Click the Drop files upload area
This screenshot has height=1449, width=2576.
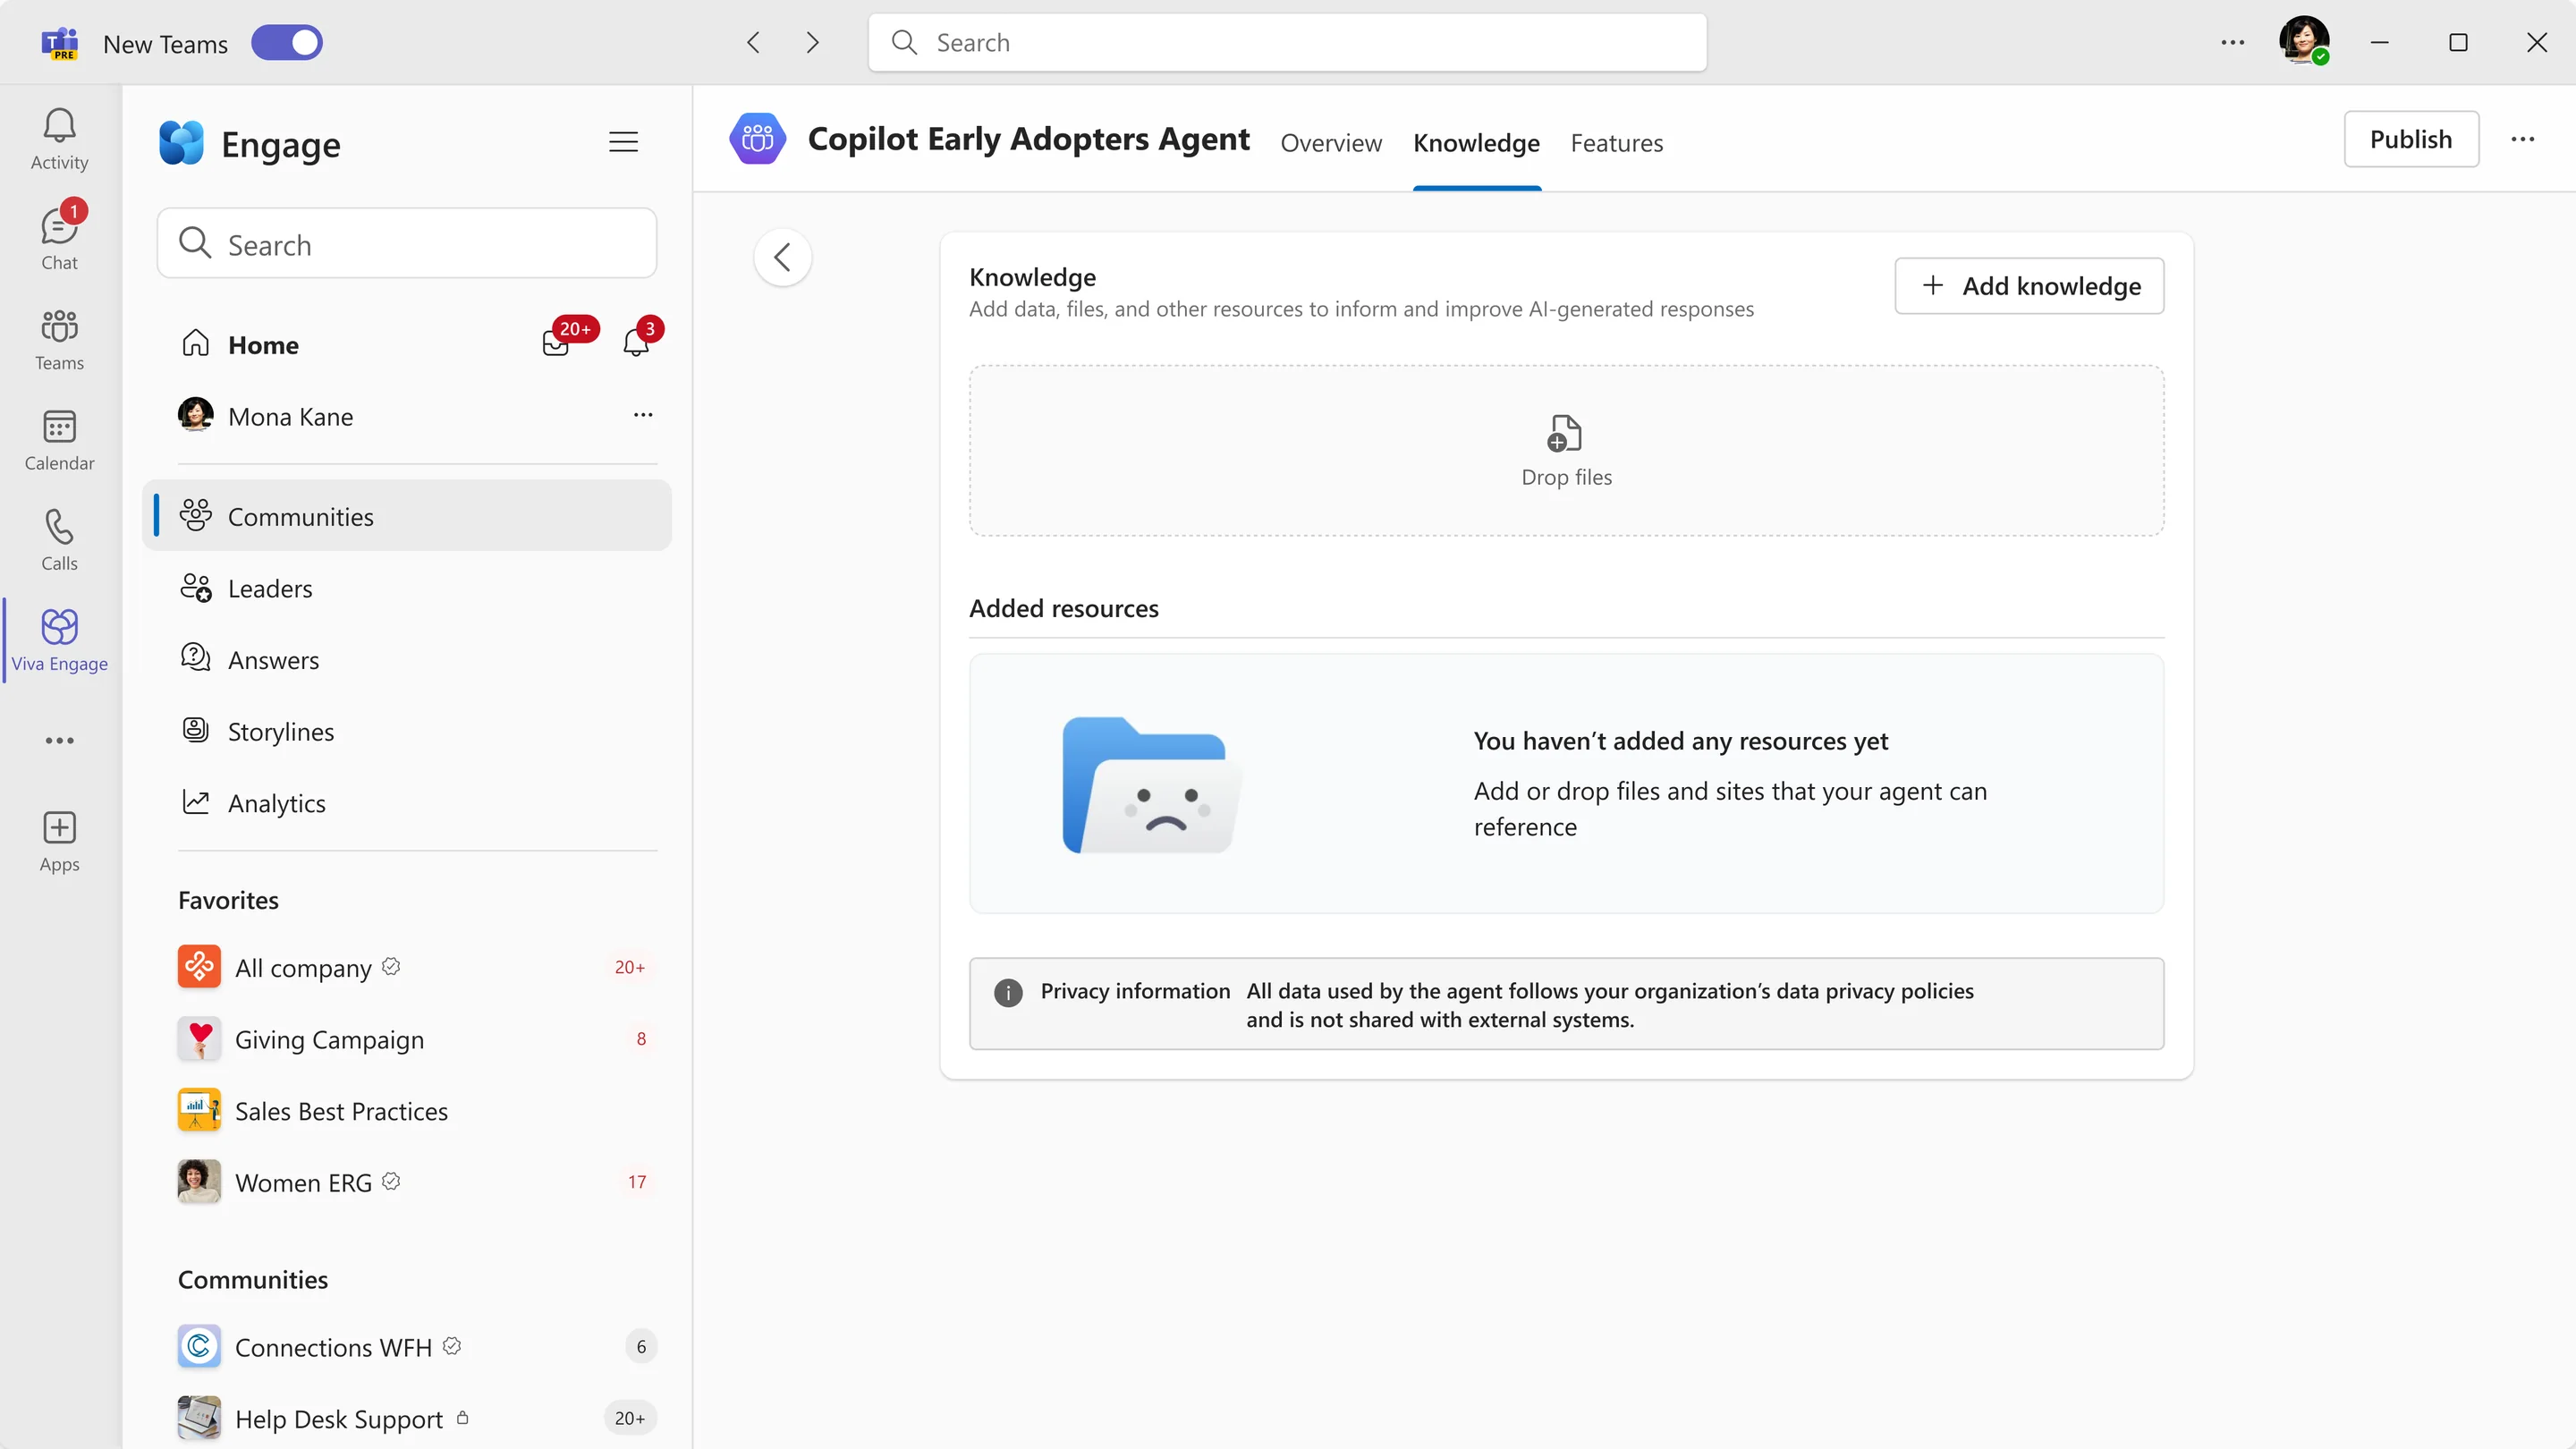coord(1566,450)
